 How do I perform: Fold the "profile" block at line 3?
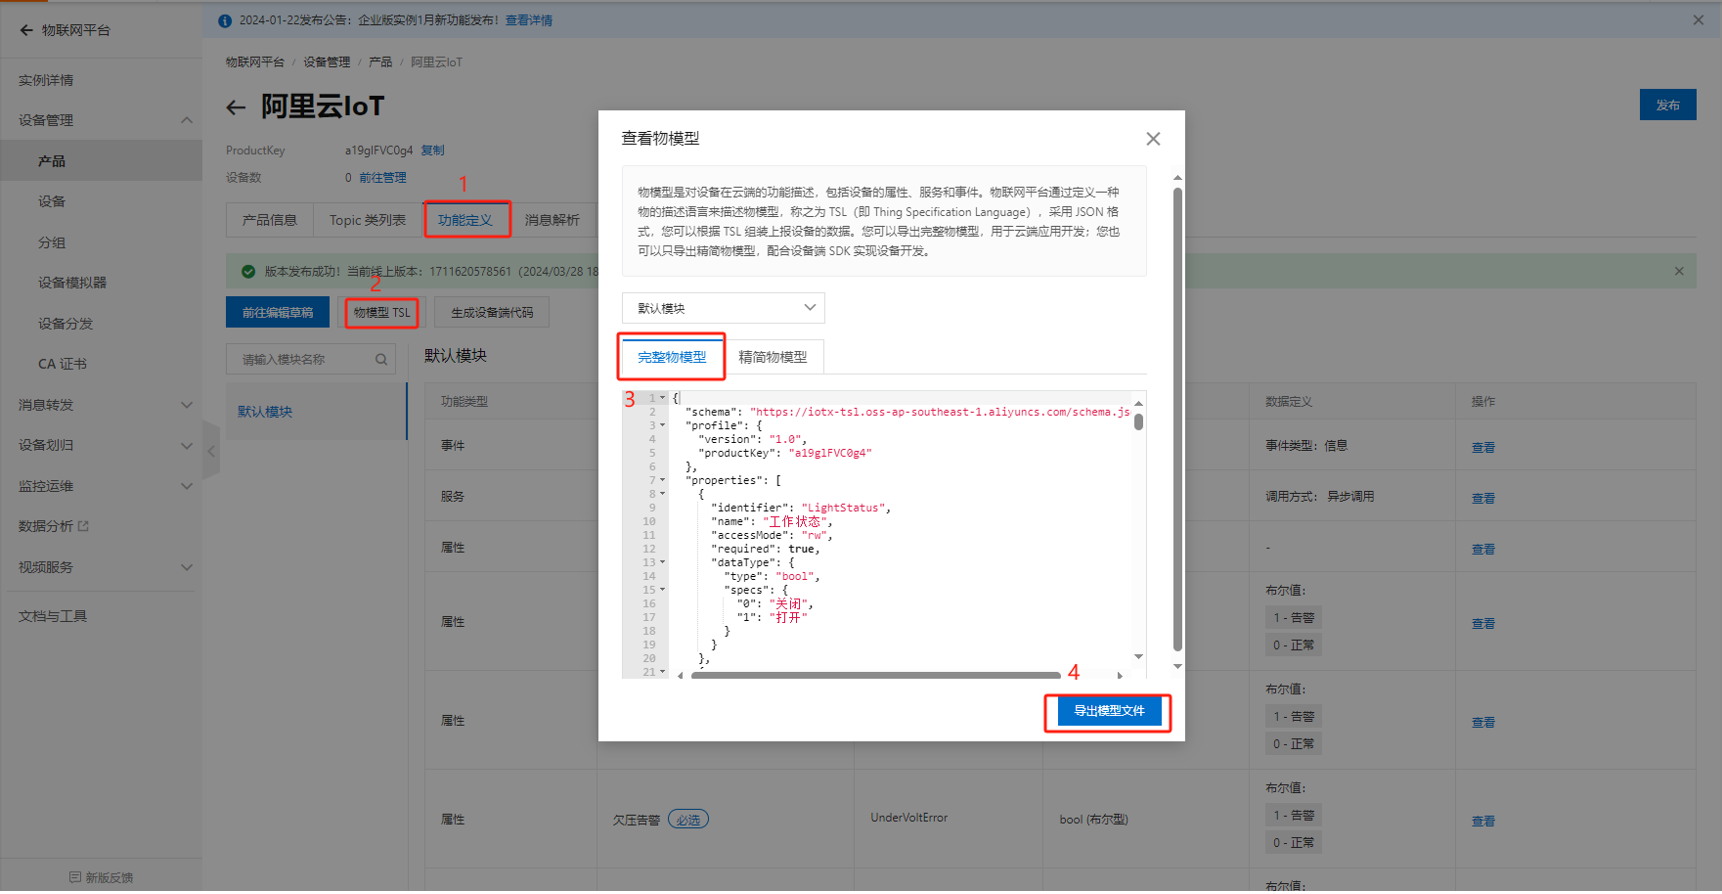662,426
